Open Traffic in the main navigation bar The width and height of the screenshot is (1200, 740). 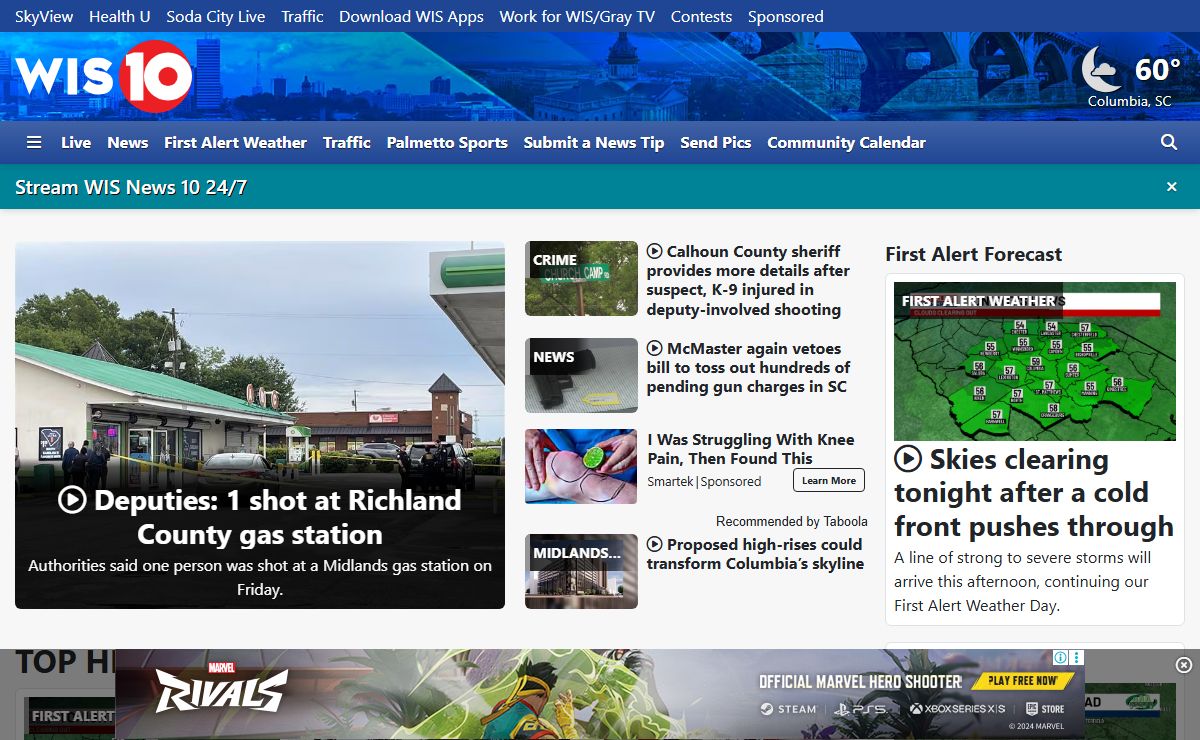pos(347,142)
